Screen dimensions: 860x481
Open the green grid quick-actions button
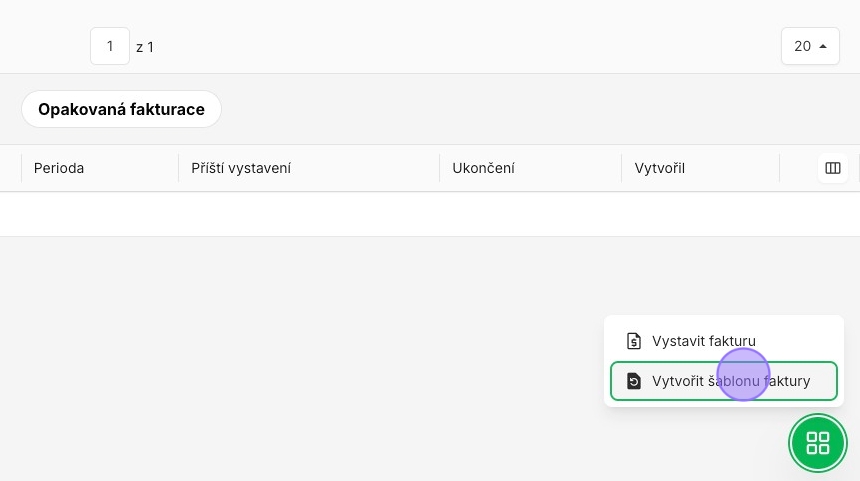[x=818, y=443]
